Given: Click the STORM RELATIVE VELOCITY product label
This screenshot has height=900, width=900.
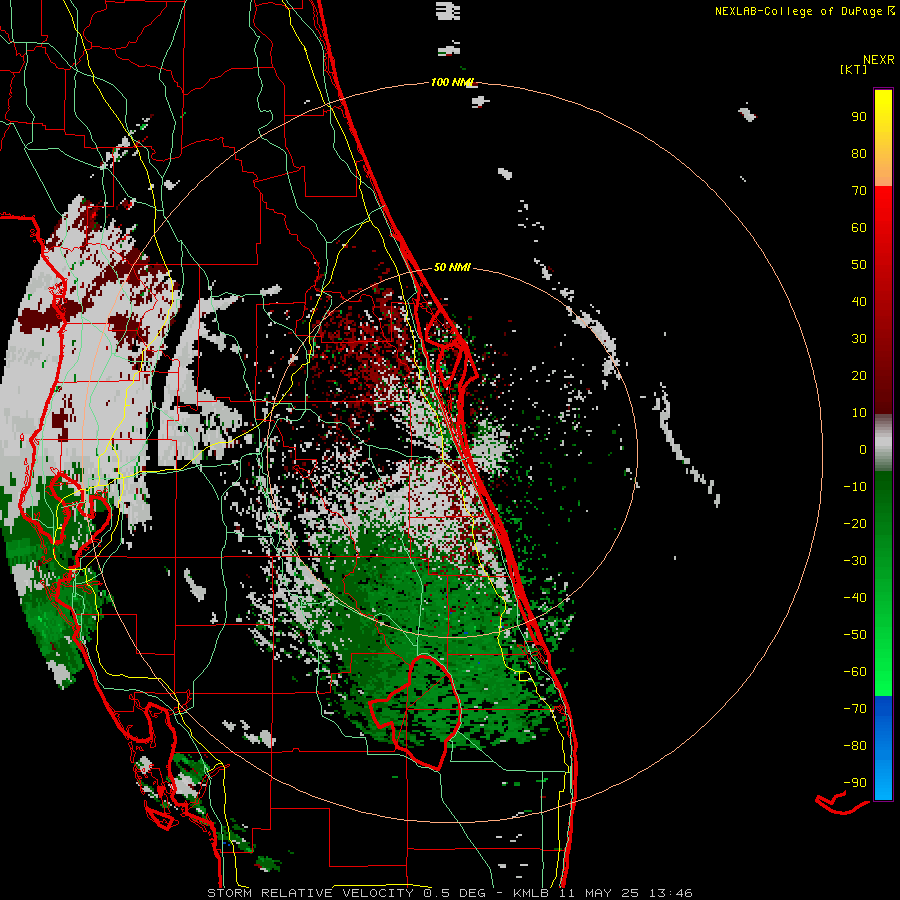Looking at the screenshot, I should [310, 893].
